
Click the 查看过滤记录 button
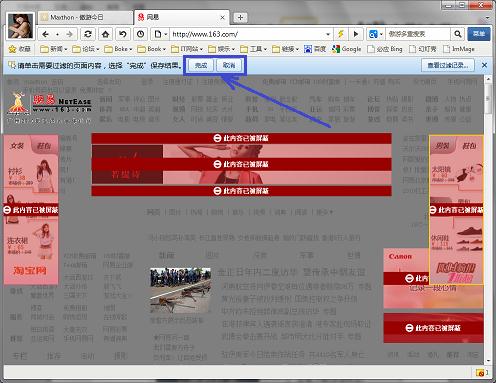pyautogui.click(x=447, y=65)
